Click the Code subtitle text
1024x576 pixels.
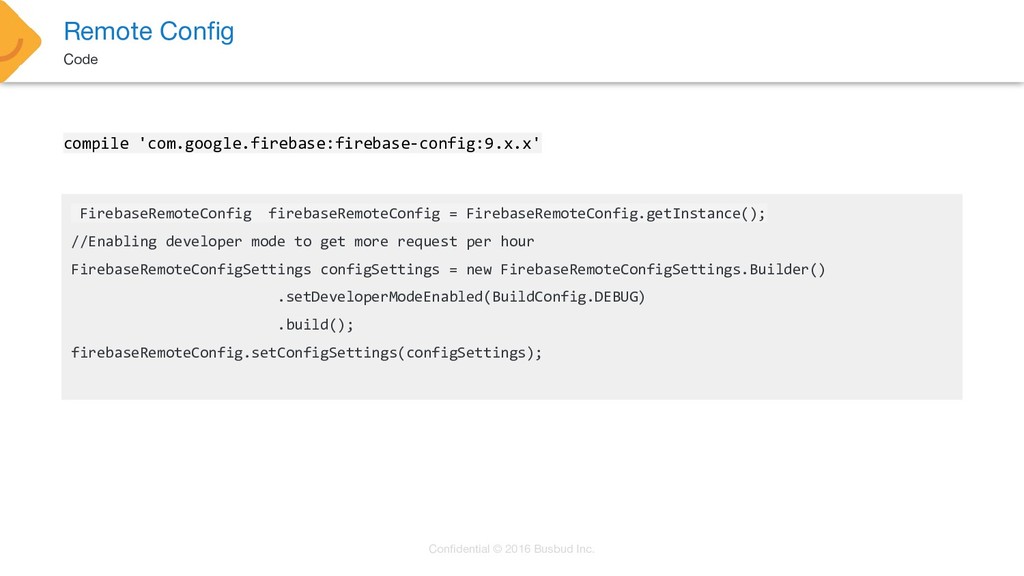click(x=80, y=59)
